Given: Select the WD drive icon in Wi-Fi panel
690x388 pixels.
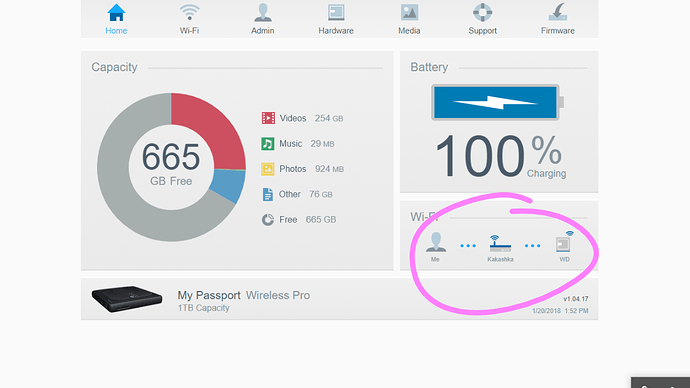Looking at the screenshot, I should point(565,242).
